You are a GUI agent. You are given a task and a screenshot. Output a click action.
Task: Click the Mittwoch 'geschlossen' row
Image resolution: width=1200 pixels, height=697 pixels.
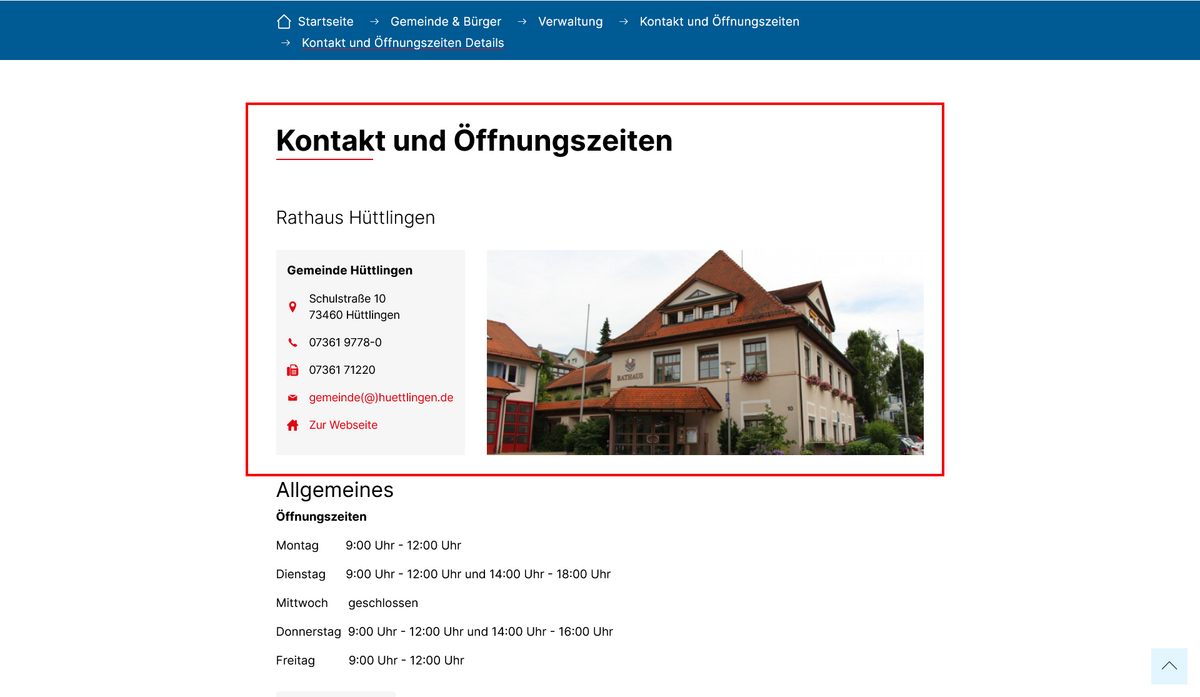(347, 603)
